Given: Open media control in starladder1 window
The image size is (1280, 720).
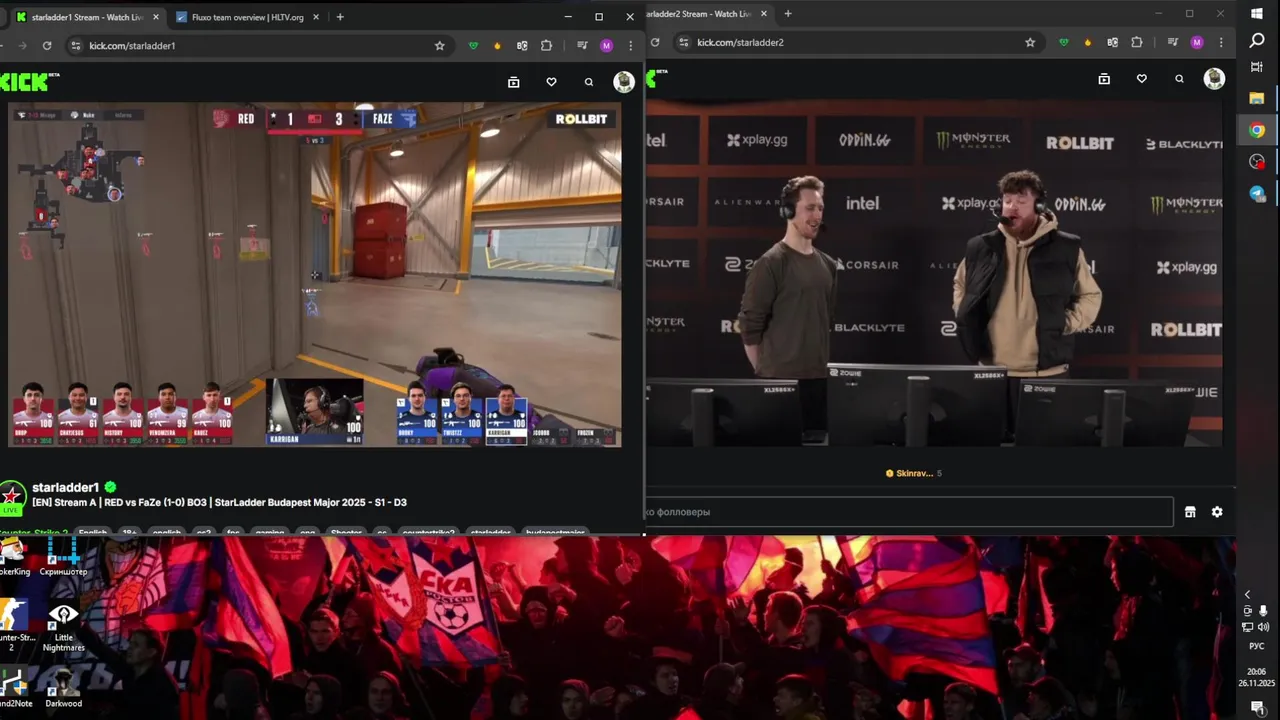Looking at the screenshot, I should [x=582, y=45].
